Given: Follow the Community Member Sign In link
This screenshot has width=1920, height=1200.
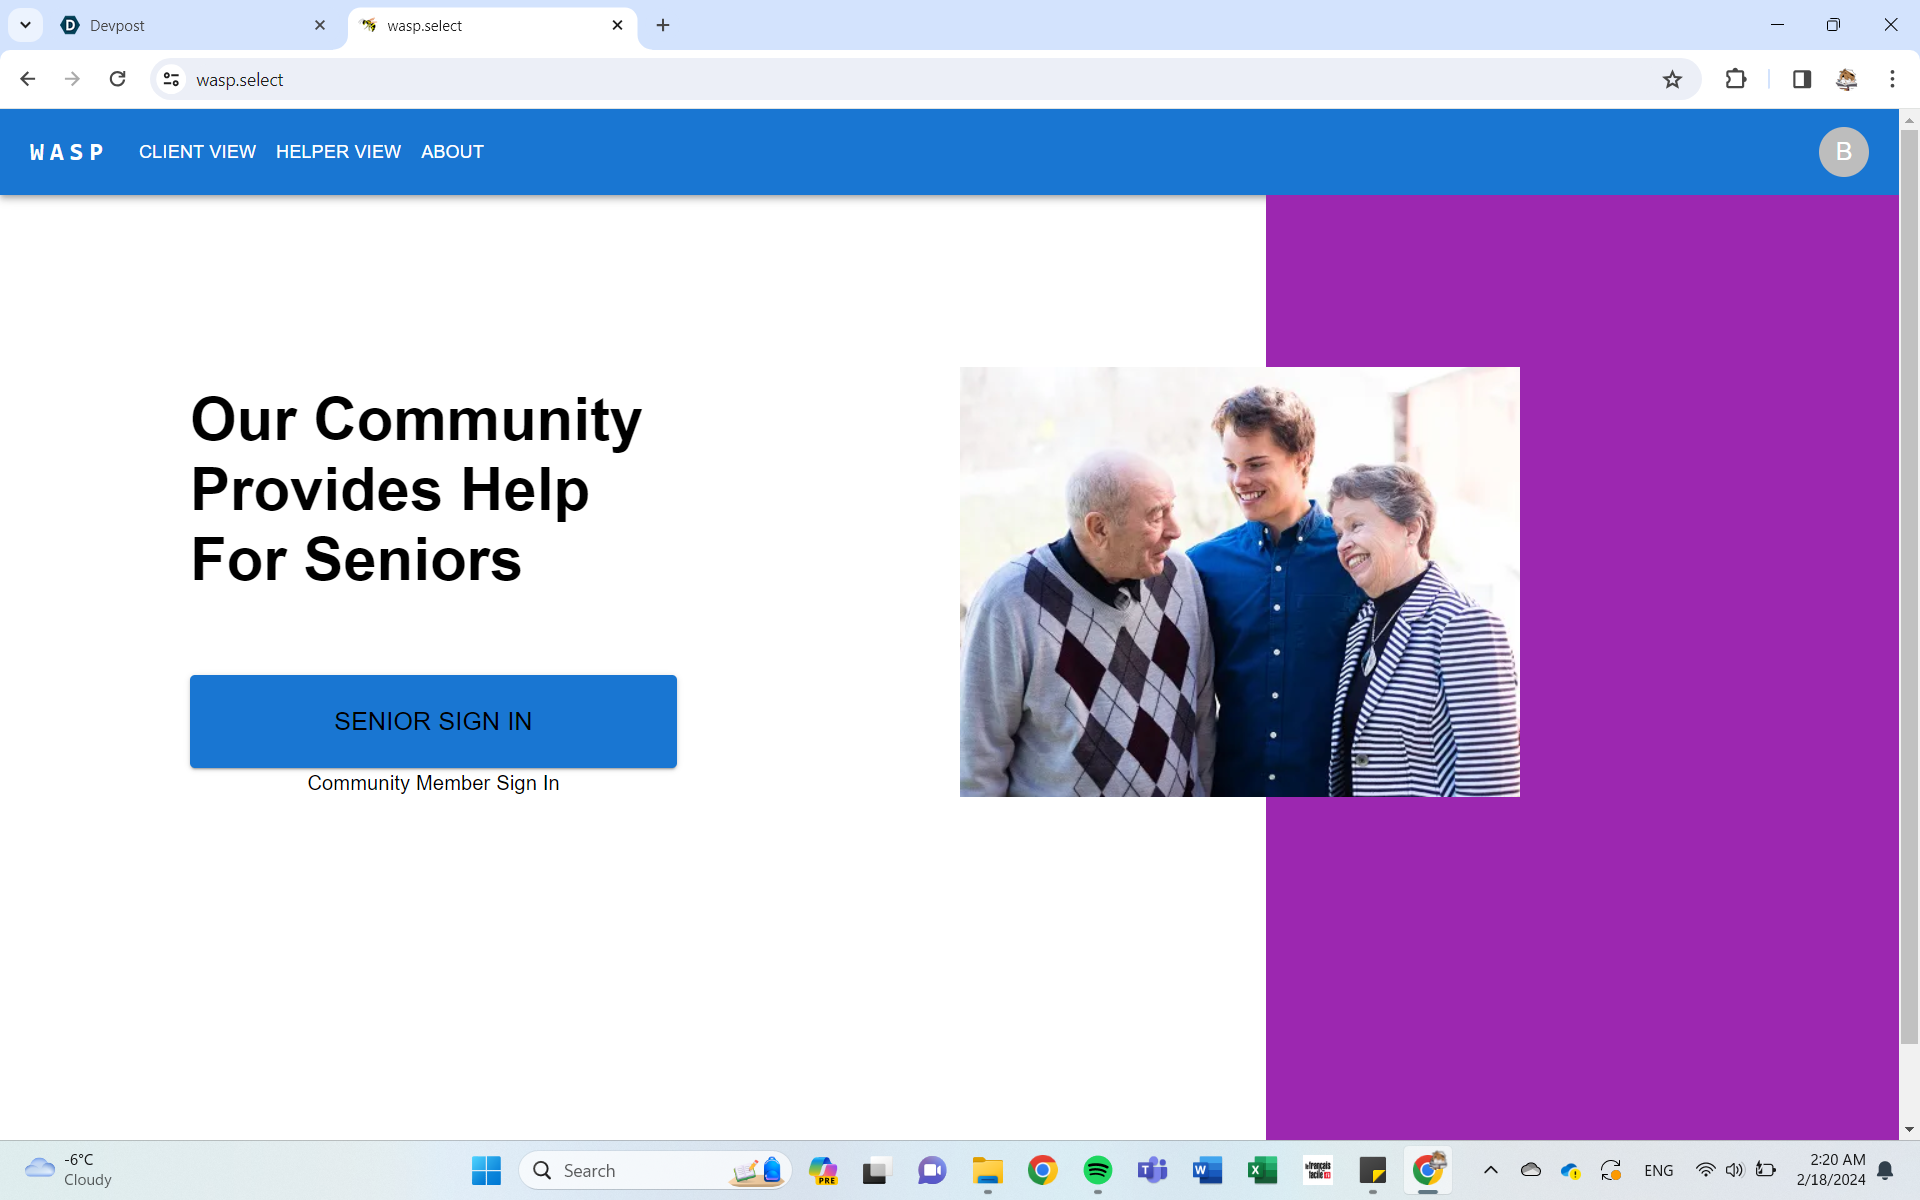Looking at the screenshot, I should point(433,783).
